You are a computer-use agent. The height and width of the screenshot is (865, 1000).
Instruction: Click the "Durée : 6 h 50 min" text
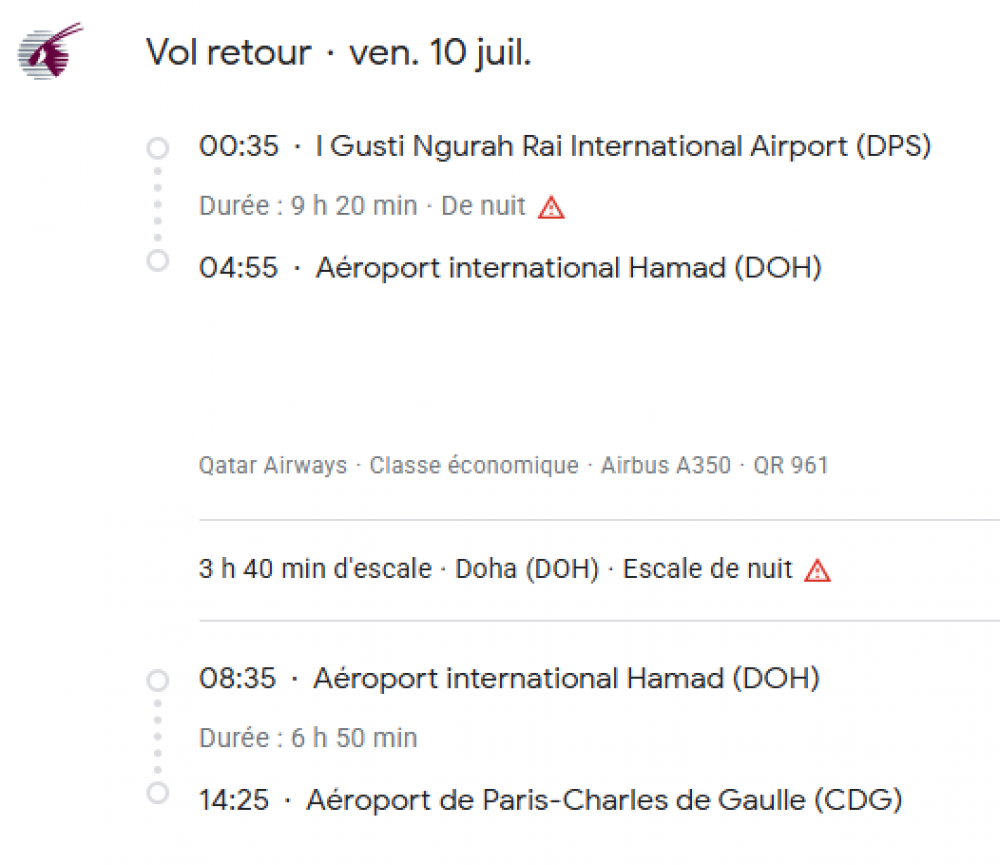[308, 738]
